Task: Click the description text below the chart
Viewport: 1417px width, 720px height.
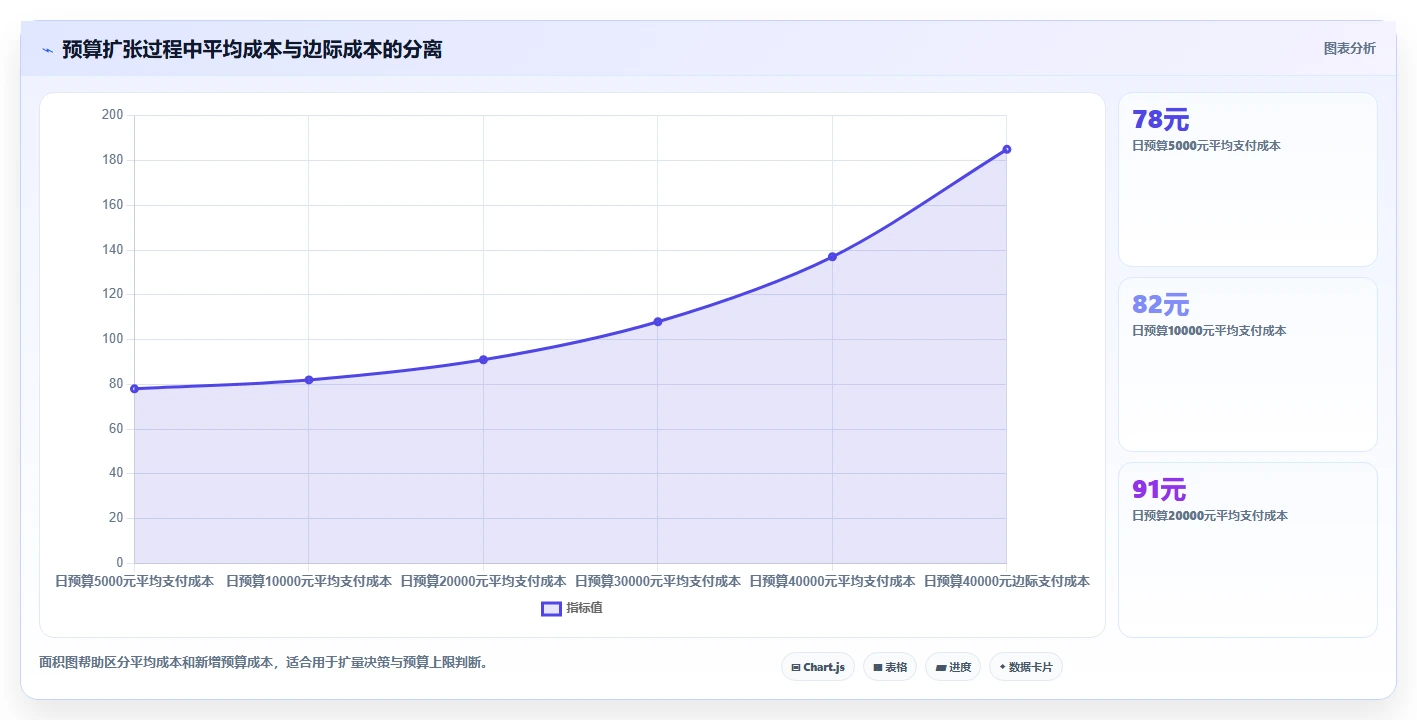Action: [263, 662]
